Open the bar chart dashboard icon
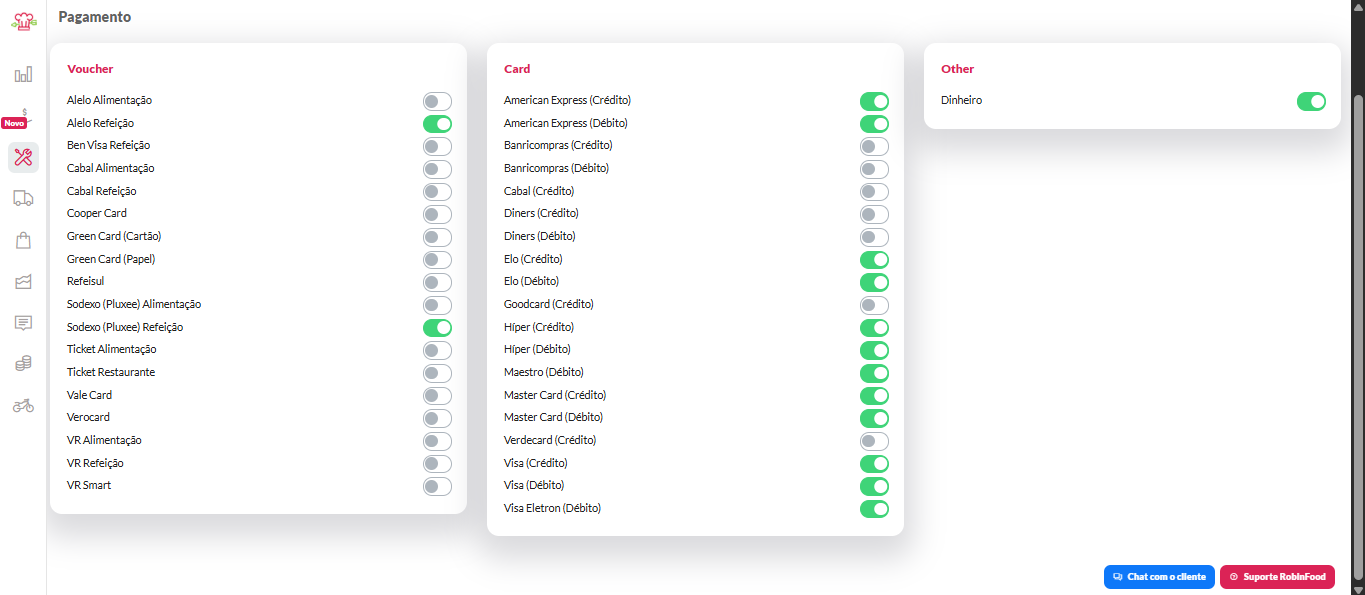Viewport: 1365px width, 595px height. [23, 74]
